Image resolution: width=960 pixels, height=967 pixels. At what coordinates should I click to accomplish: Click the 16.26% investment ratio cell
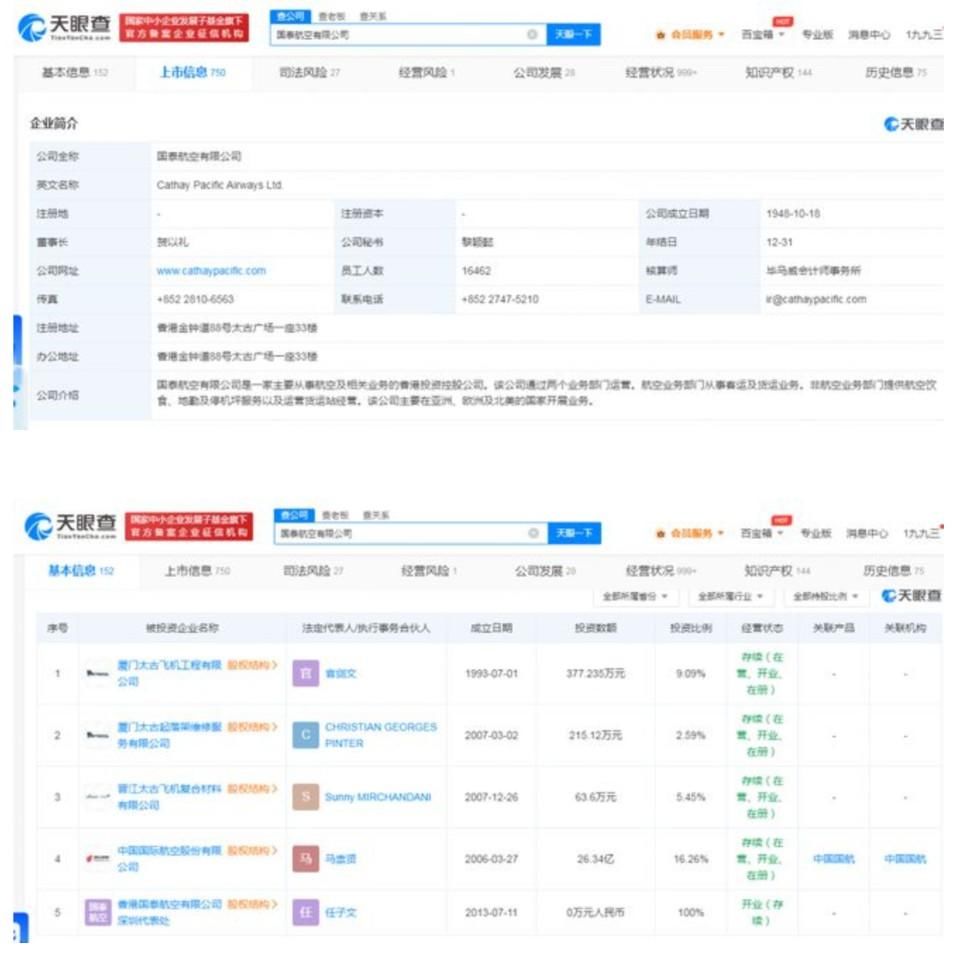click(x=691, y=858)
